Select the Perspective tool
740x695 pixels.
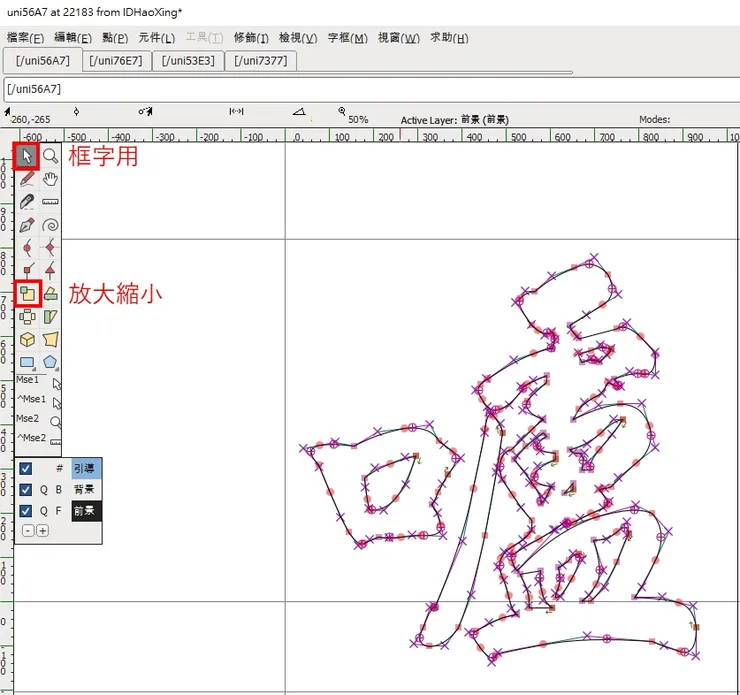(x=50, y=339)
